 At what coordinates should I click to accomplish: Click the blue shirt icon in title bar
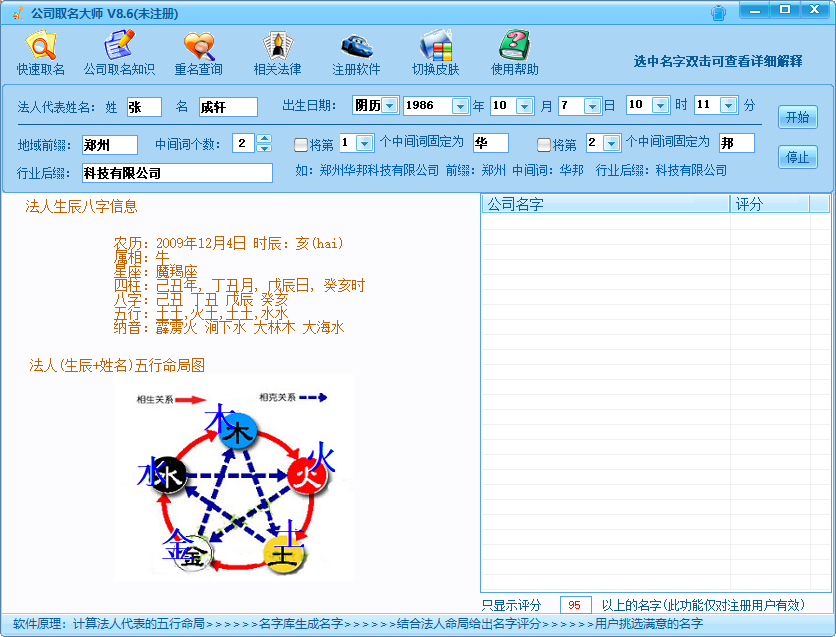click(x=719, y=12)
